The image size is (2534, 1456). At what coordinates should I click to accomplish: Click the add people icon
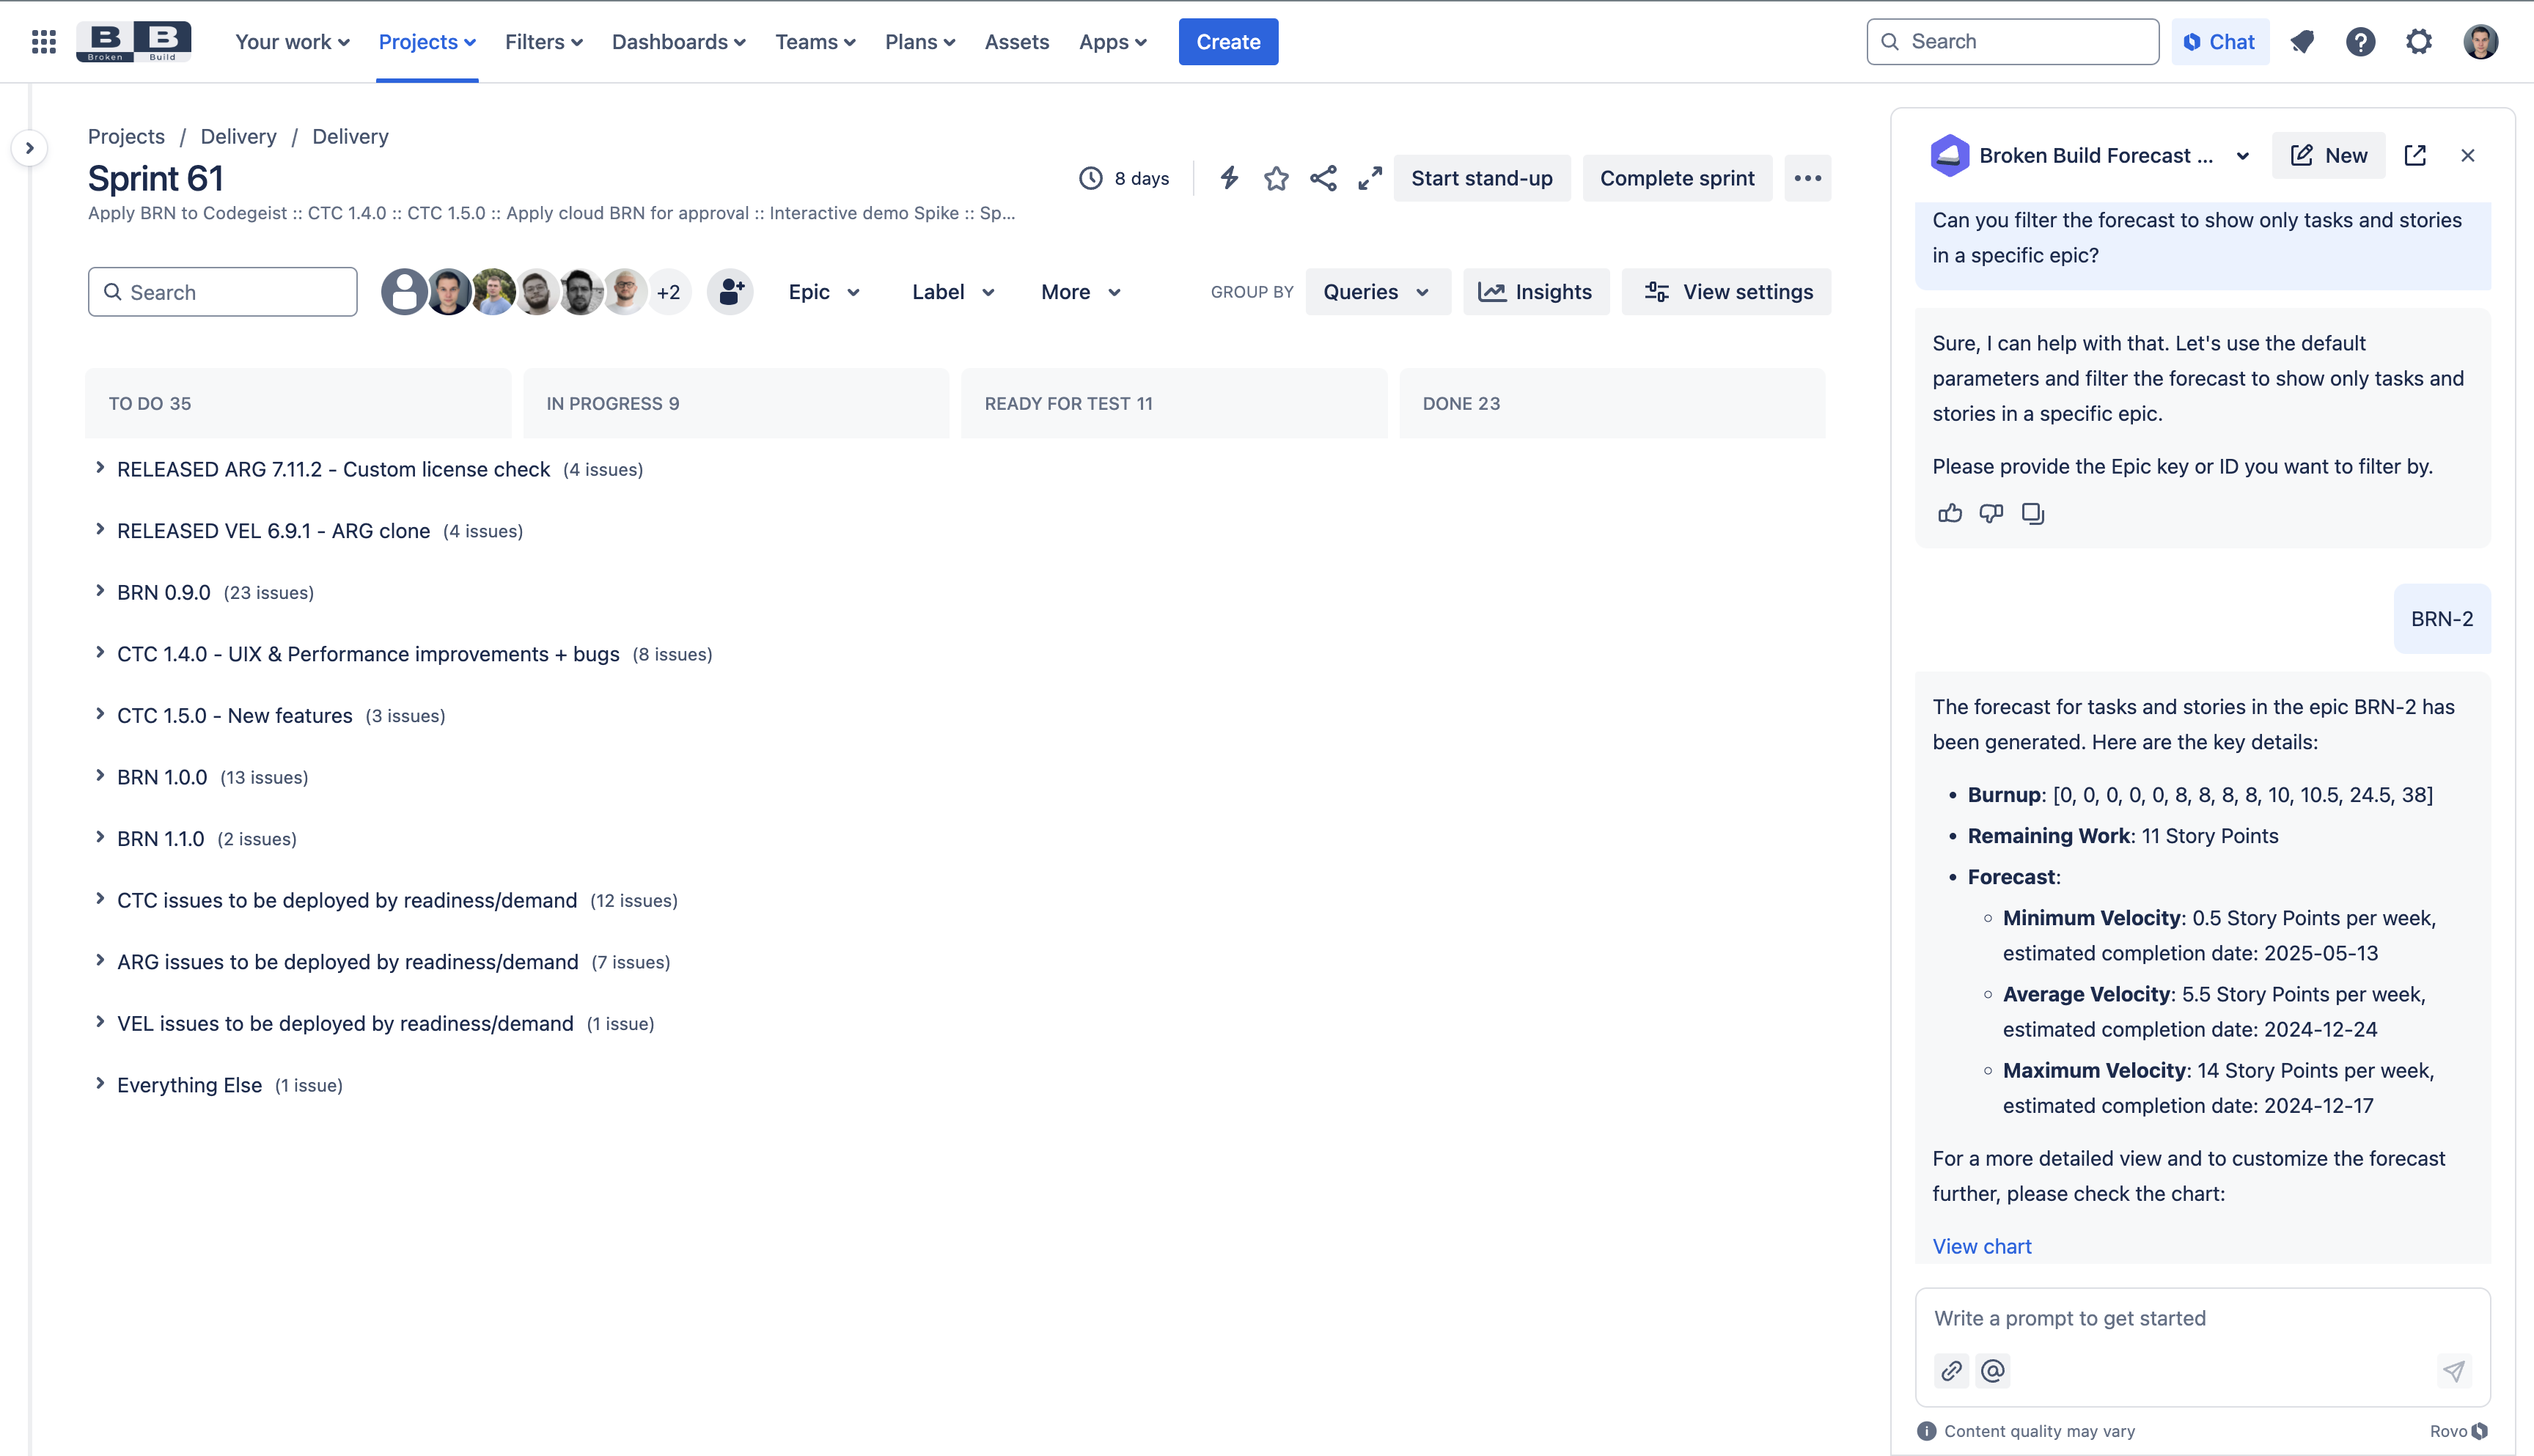click(730, 292)
